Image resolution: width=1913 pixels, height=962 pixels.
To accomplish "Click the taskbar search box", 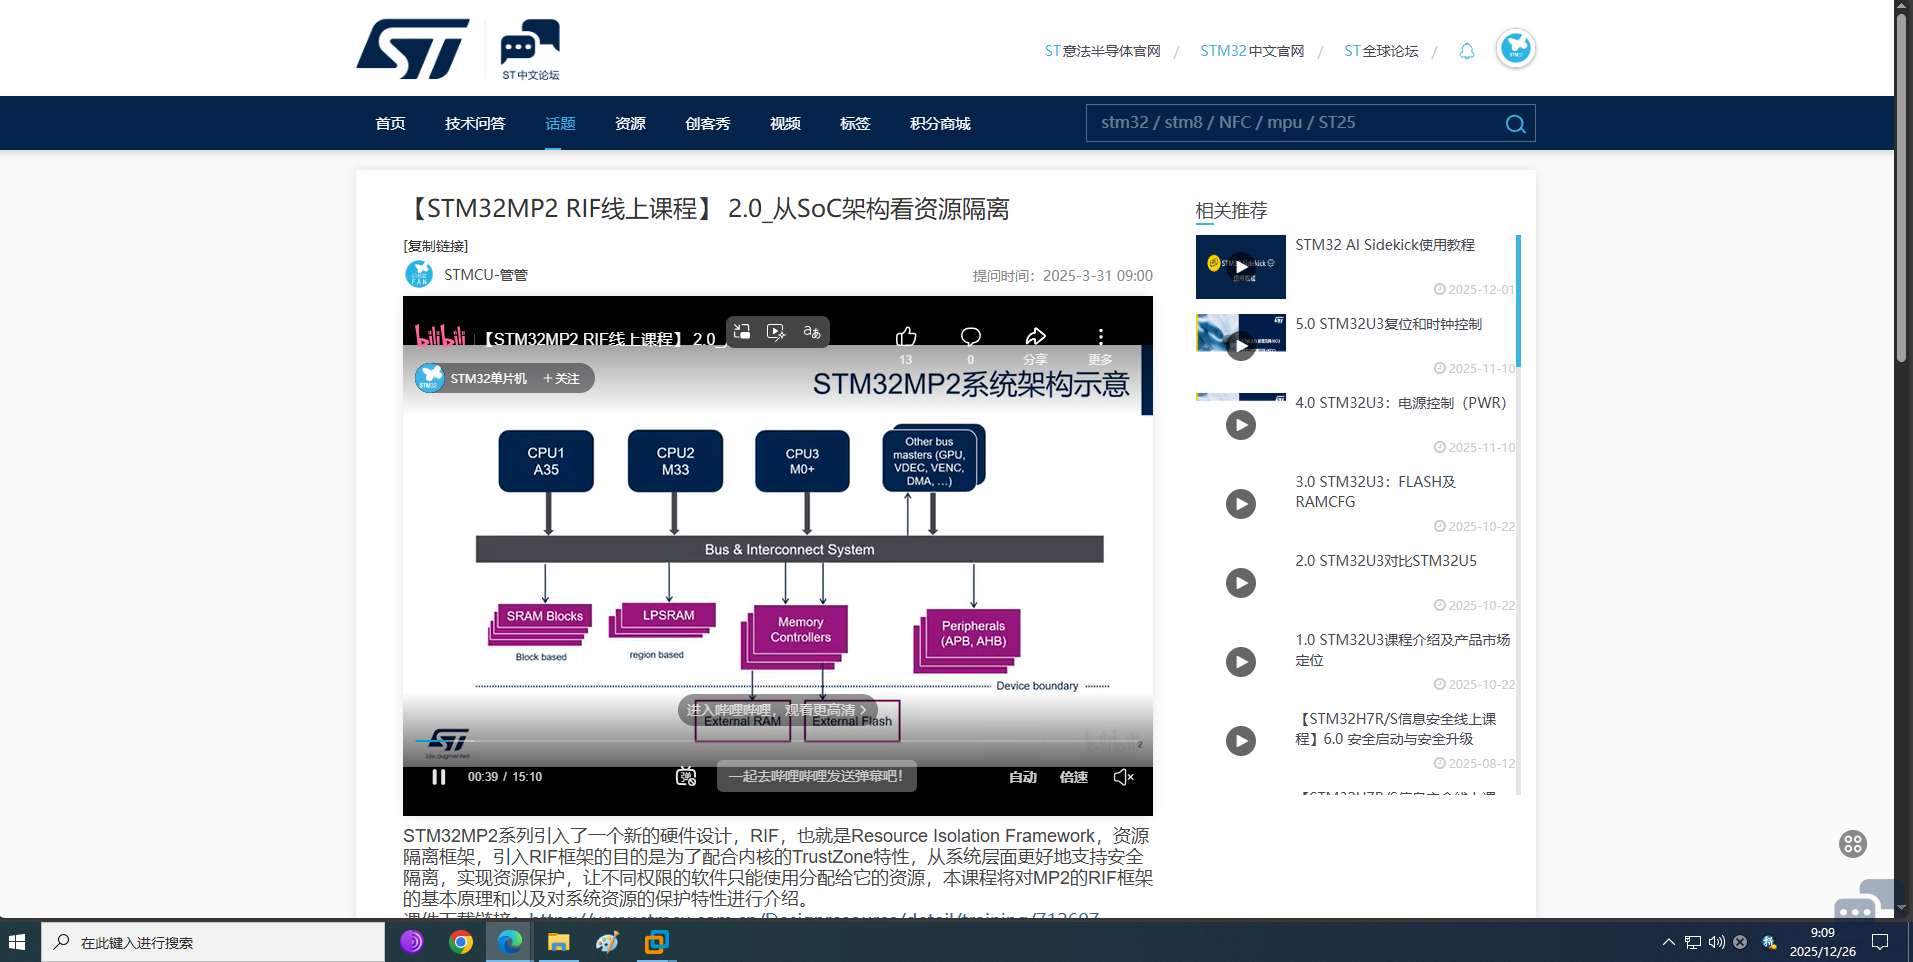I will [x=213, y=942].
